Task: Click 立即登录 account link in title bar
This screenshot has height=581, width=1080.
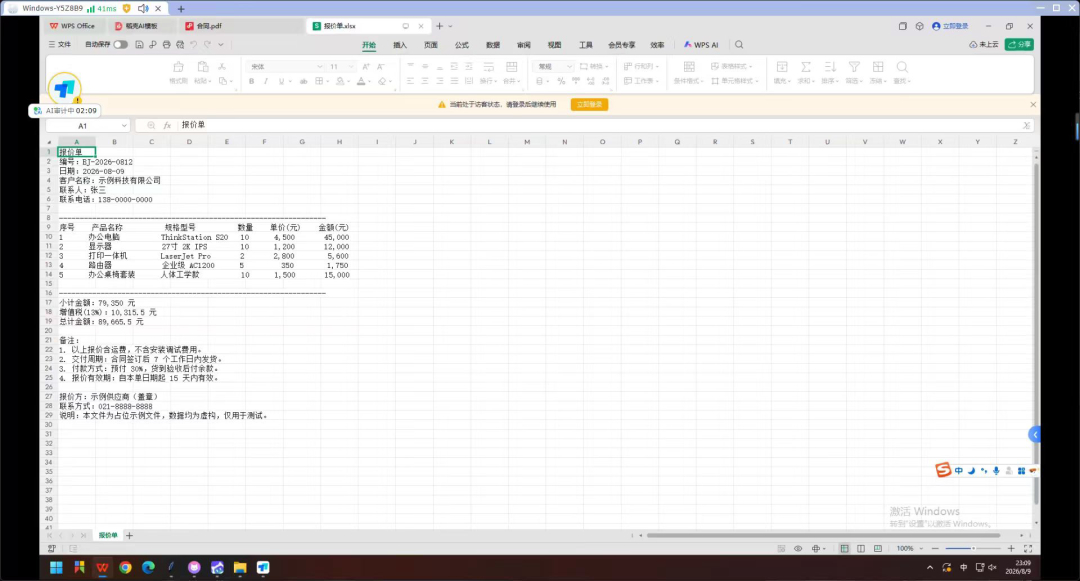Action: 951,26
